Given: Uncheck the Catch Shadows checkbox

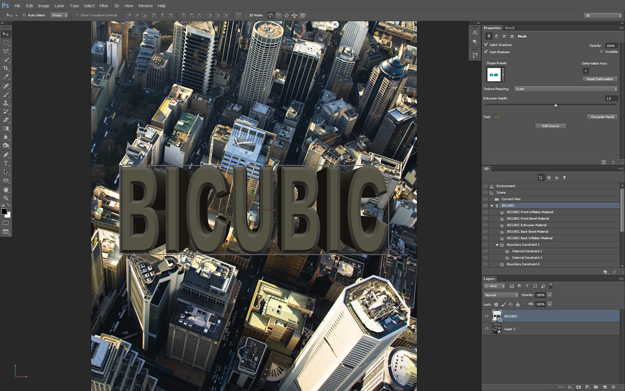Looking at the screenshot, I should (486, 45).
